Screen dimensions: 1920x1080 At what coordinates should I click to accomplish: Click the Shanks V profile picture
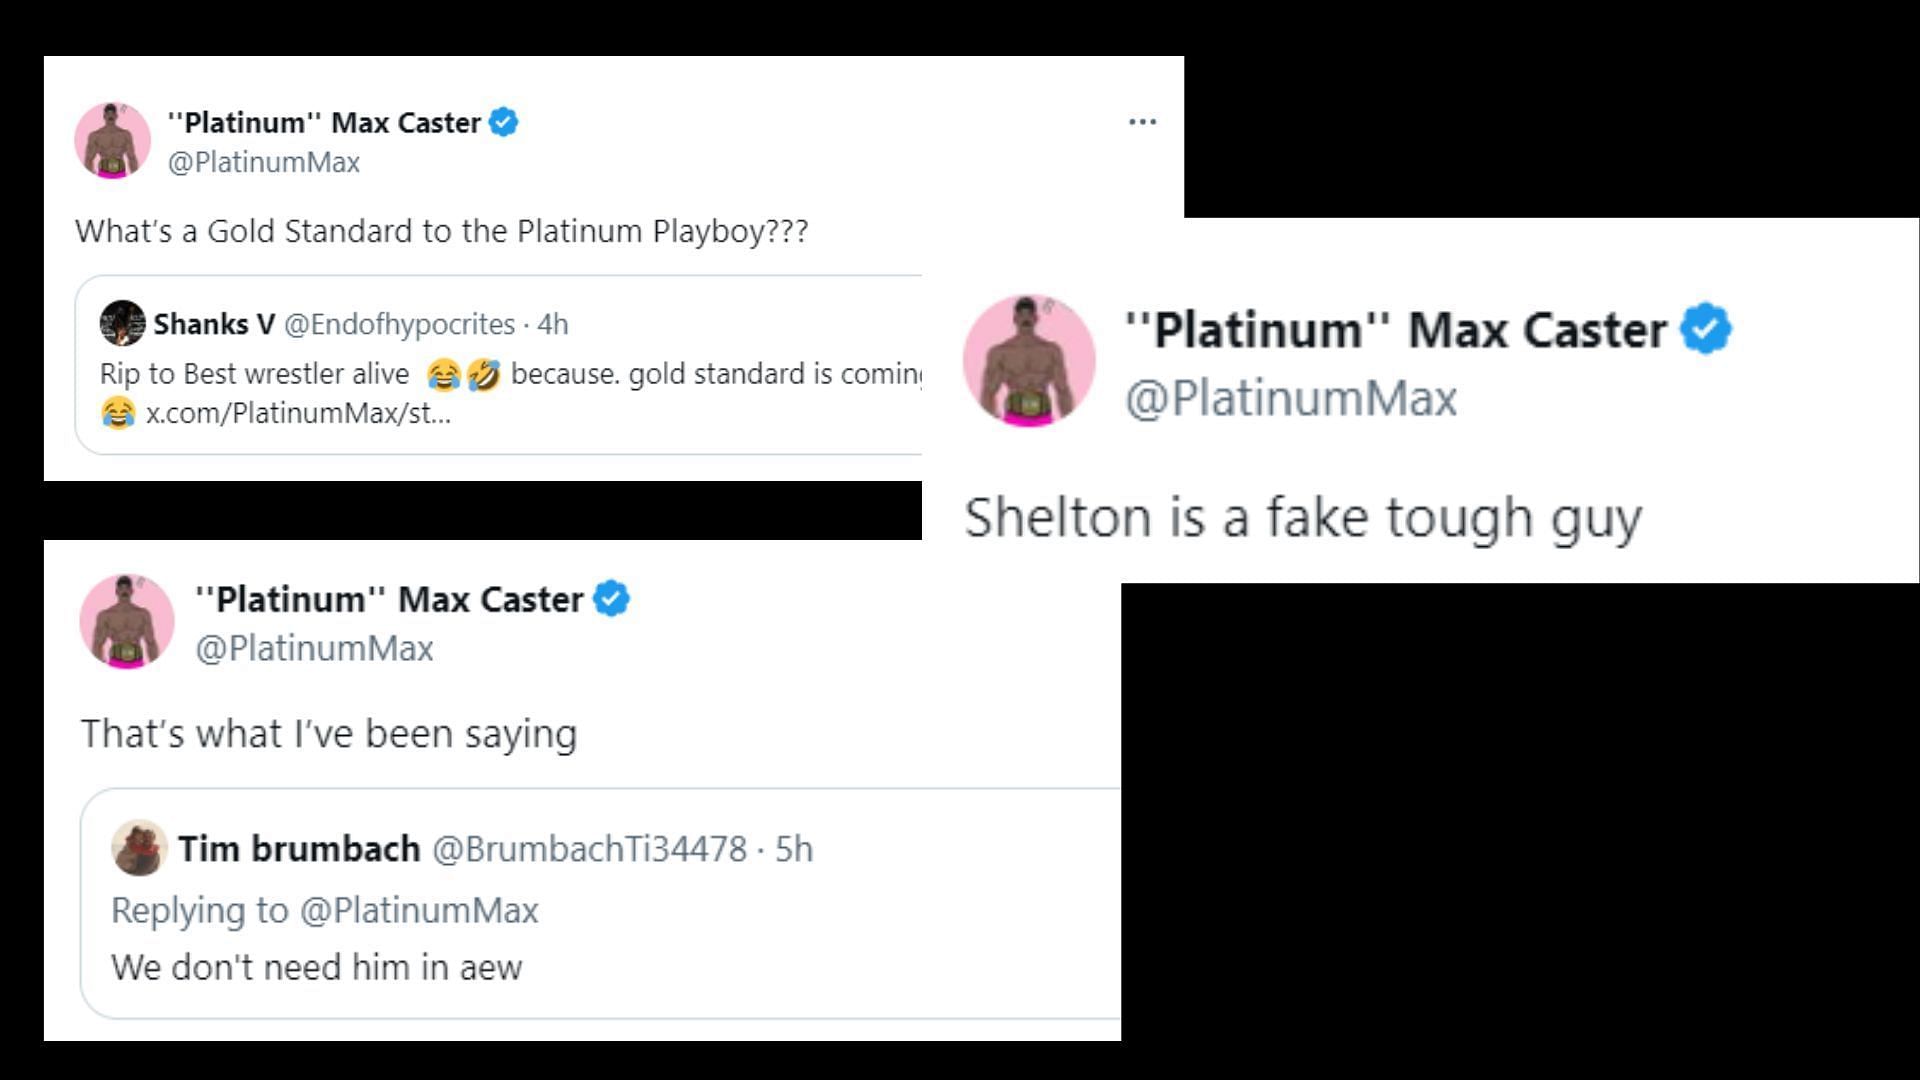pyautogui.click(x=123, y=323)
